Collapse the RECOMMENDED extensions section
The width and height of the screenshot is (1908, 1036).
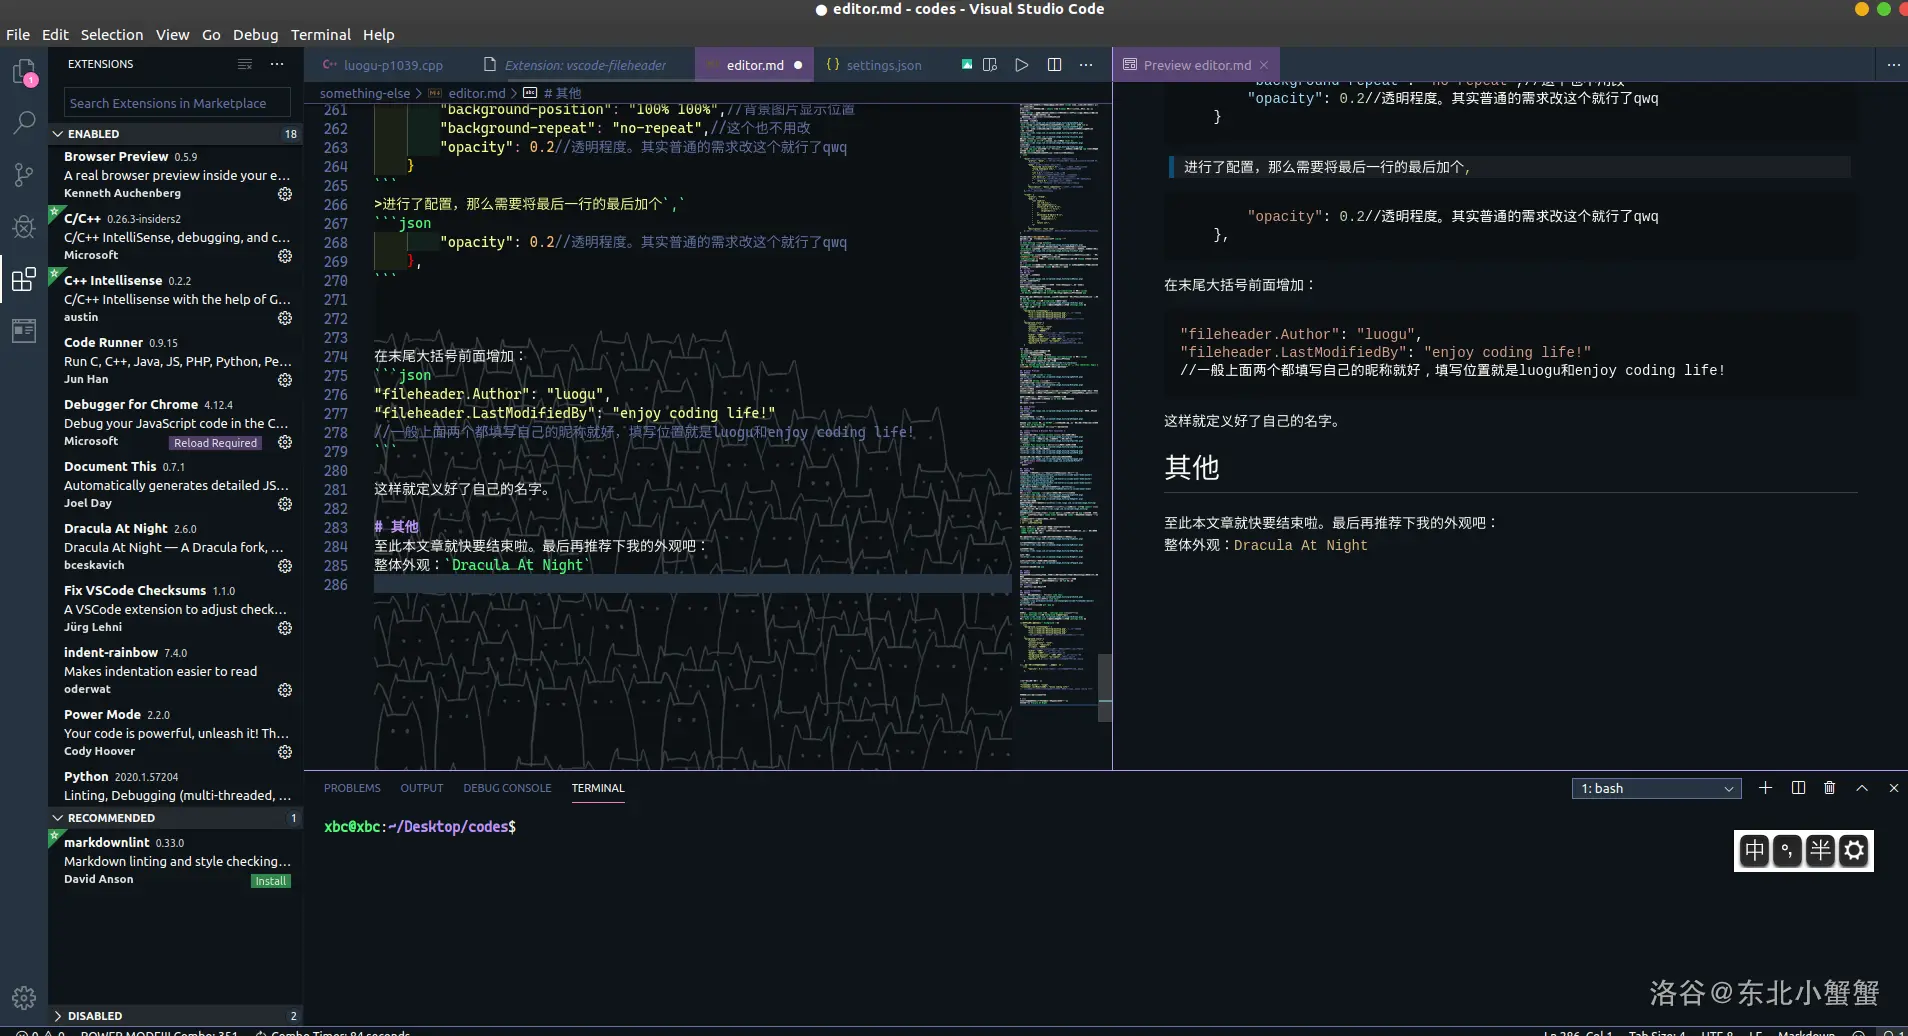(175, 817)
